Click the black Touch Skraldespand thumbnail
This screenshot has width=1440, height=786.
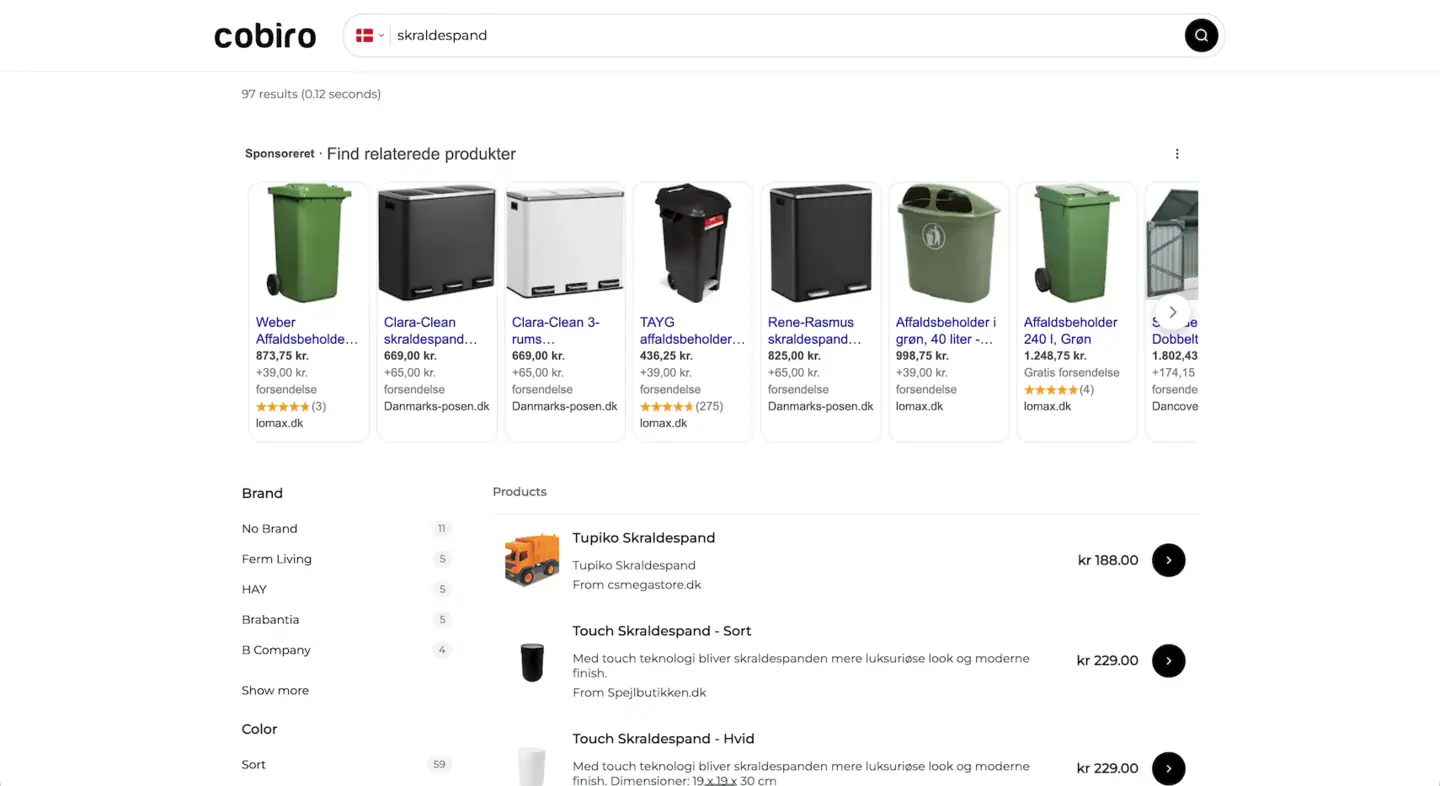point(532,662)
